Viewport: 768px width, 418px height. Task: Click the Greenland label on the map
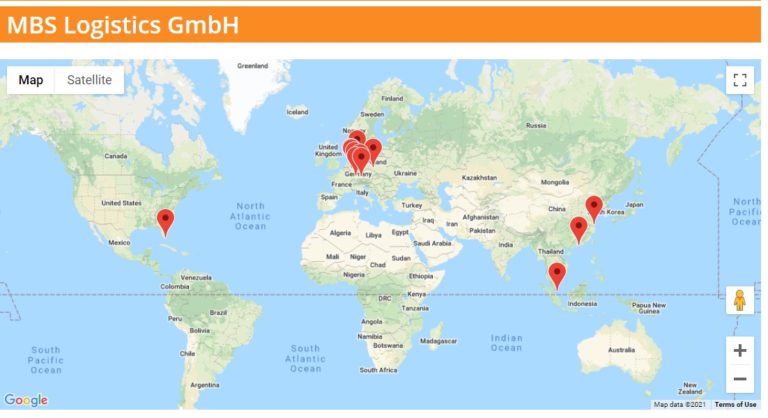click(x=253, y=66)
